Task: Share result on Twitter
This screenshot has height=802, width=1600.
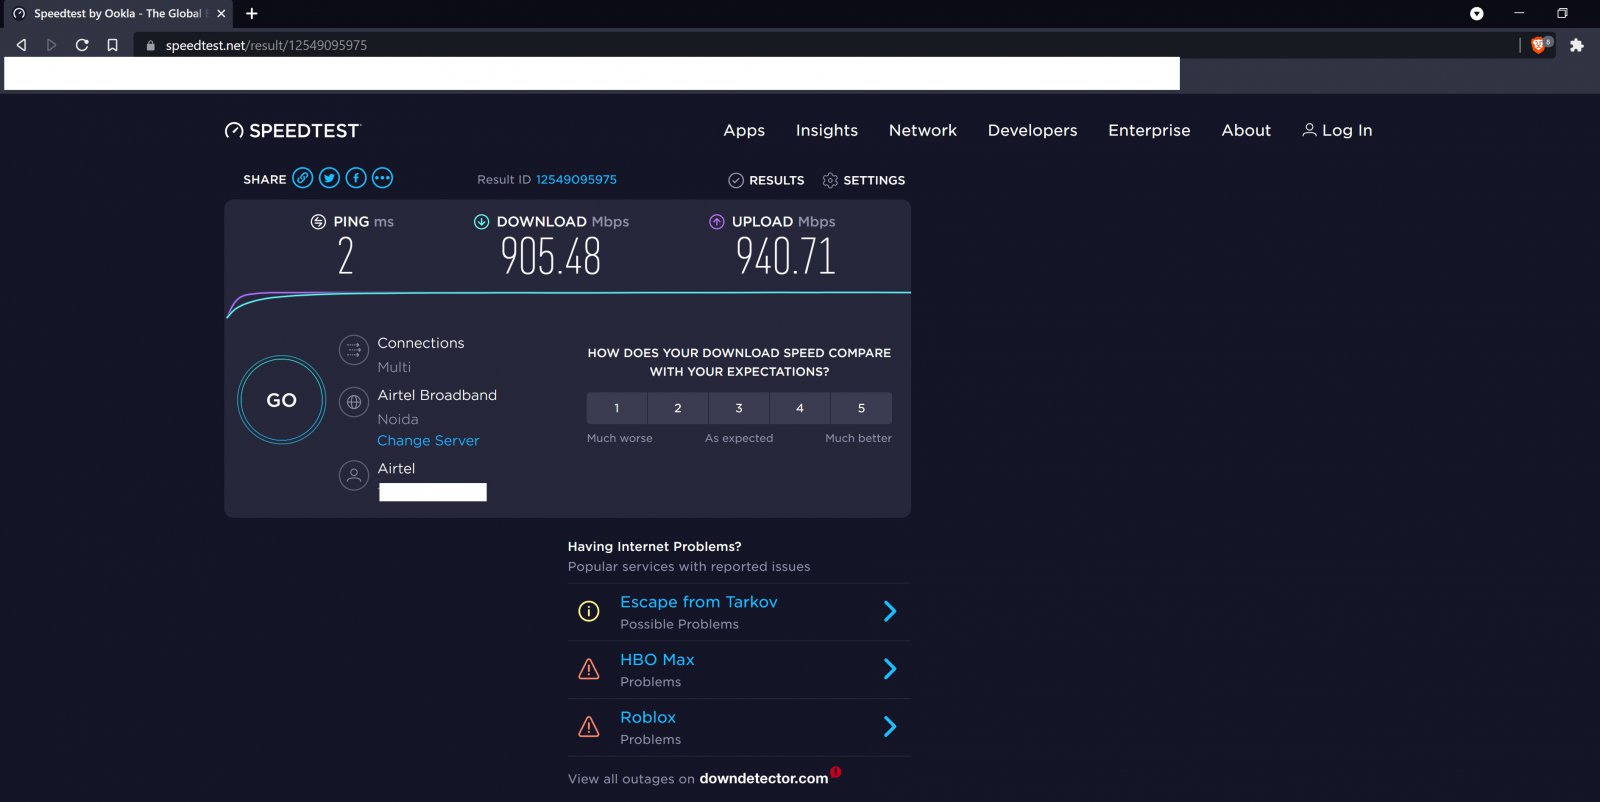Action: click(x=329, y=178)
